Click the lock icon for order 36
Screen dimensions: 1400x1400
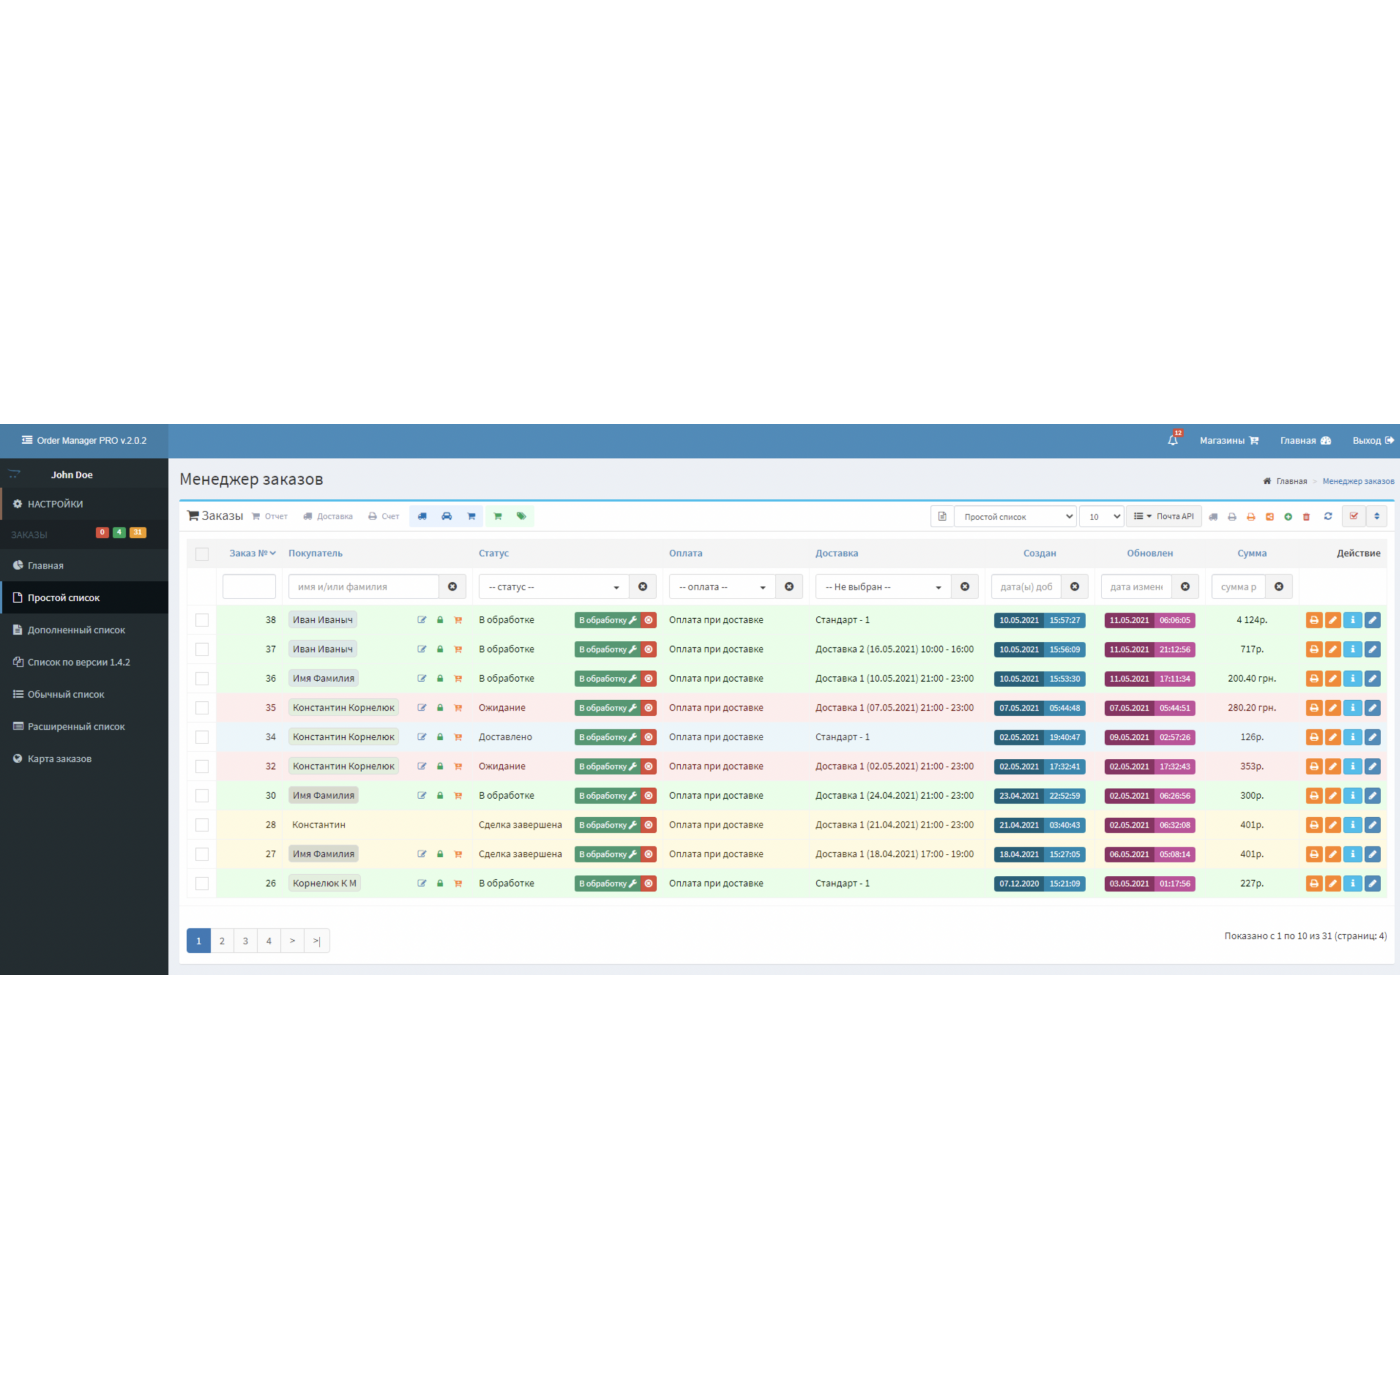[x=440, y=679]
